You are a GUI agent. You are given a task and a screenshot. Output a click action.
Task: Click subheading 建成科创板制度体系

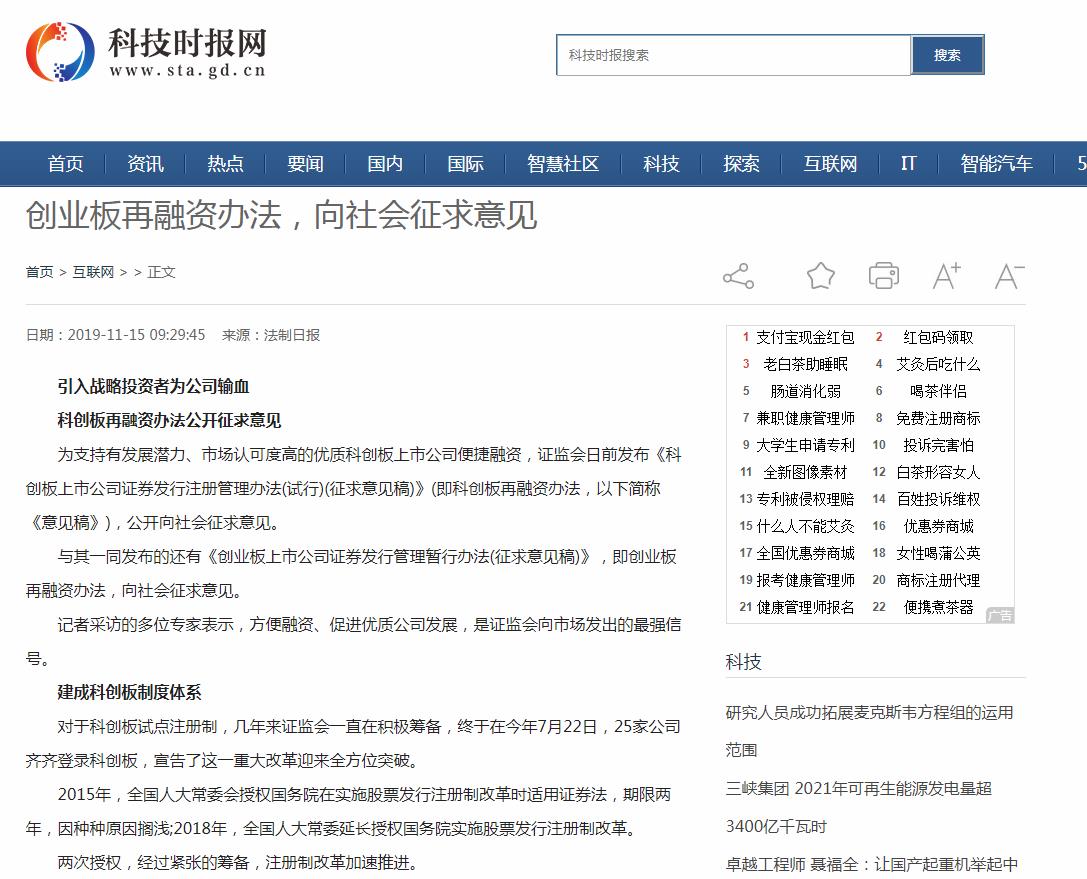(130, 693)
